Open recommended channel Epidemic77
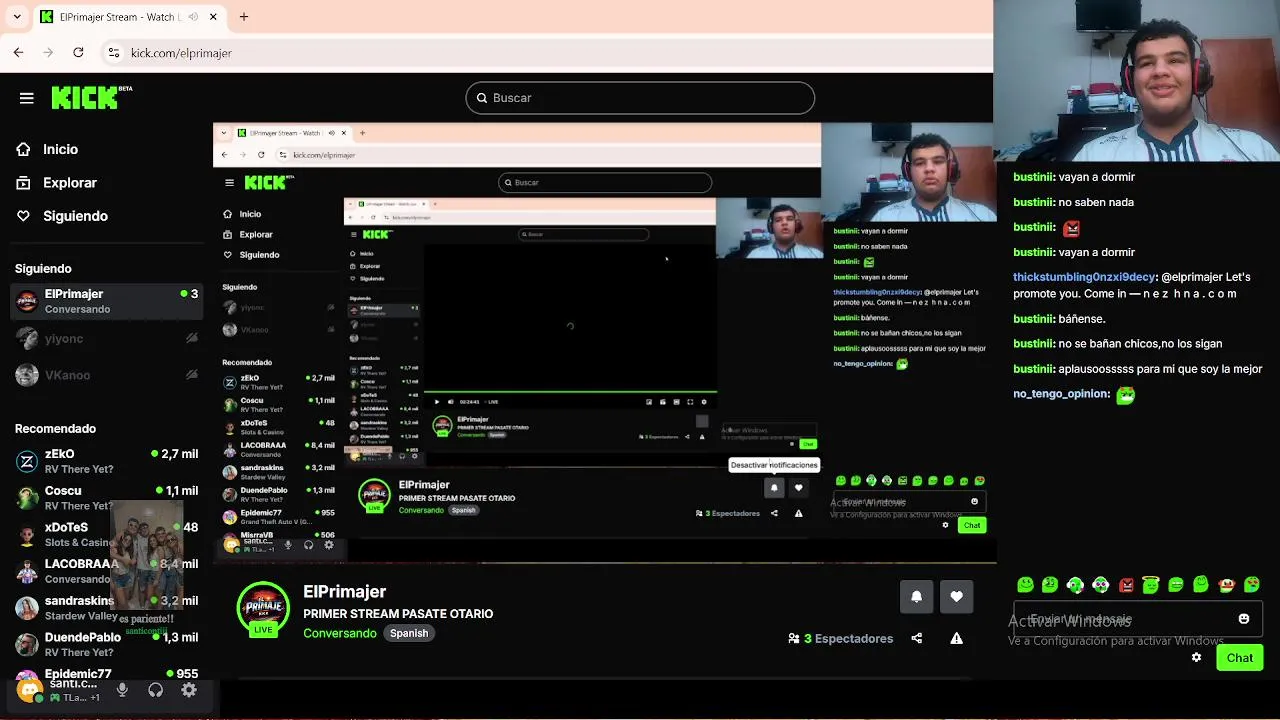This screenshot has height=720, width=1280. pos(107,675)
